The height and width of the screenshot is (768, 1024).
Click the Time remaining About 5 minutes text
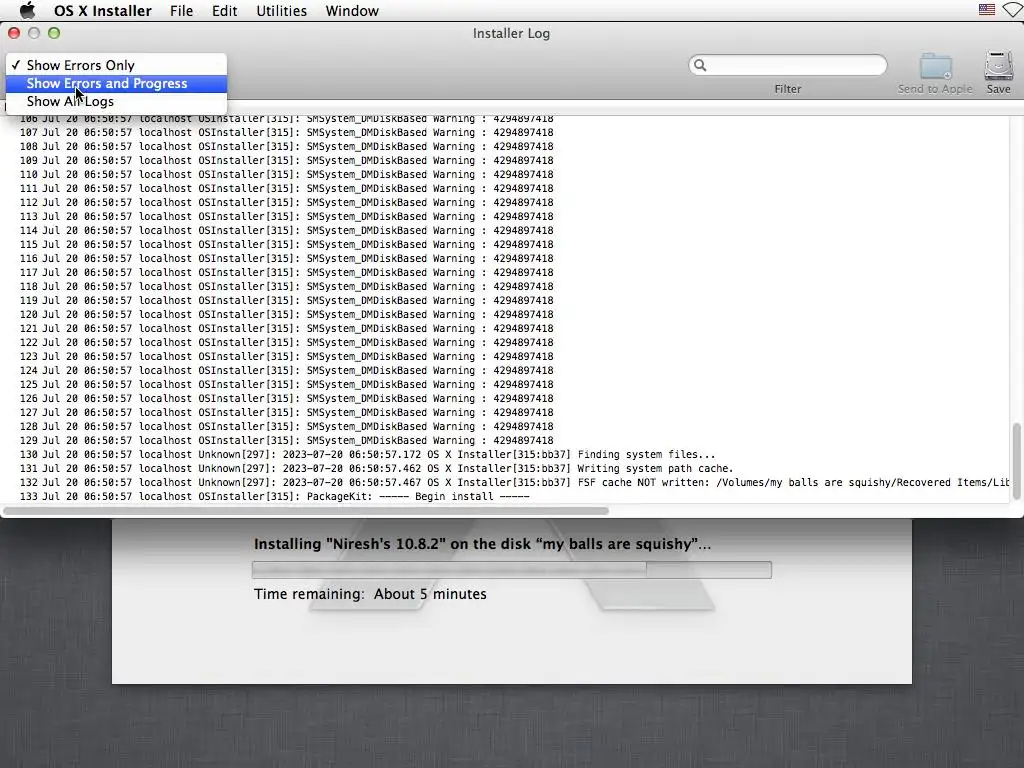370,594
